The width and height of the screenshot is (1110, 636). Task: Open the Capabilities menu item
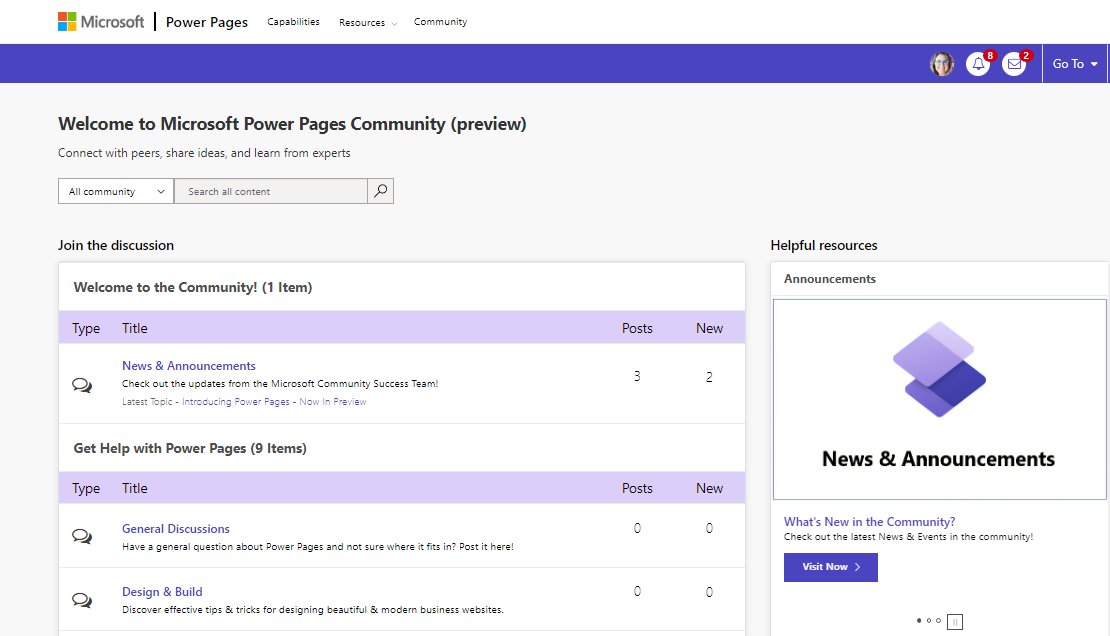(x=293, y=21)
